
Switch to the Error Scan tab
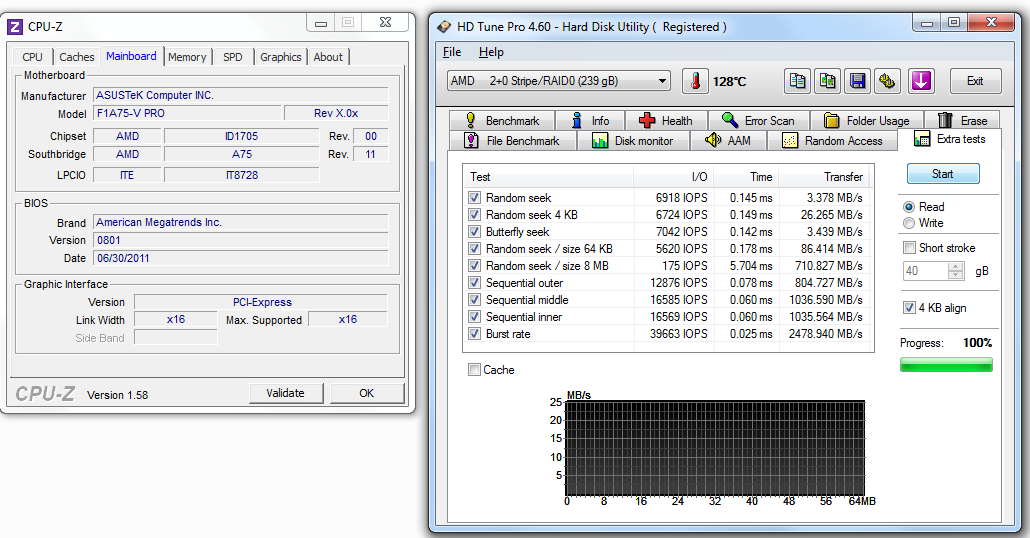click(x=759, y=121)
